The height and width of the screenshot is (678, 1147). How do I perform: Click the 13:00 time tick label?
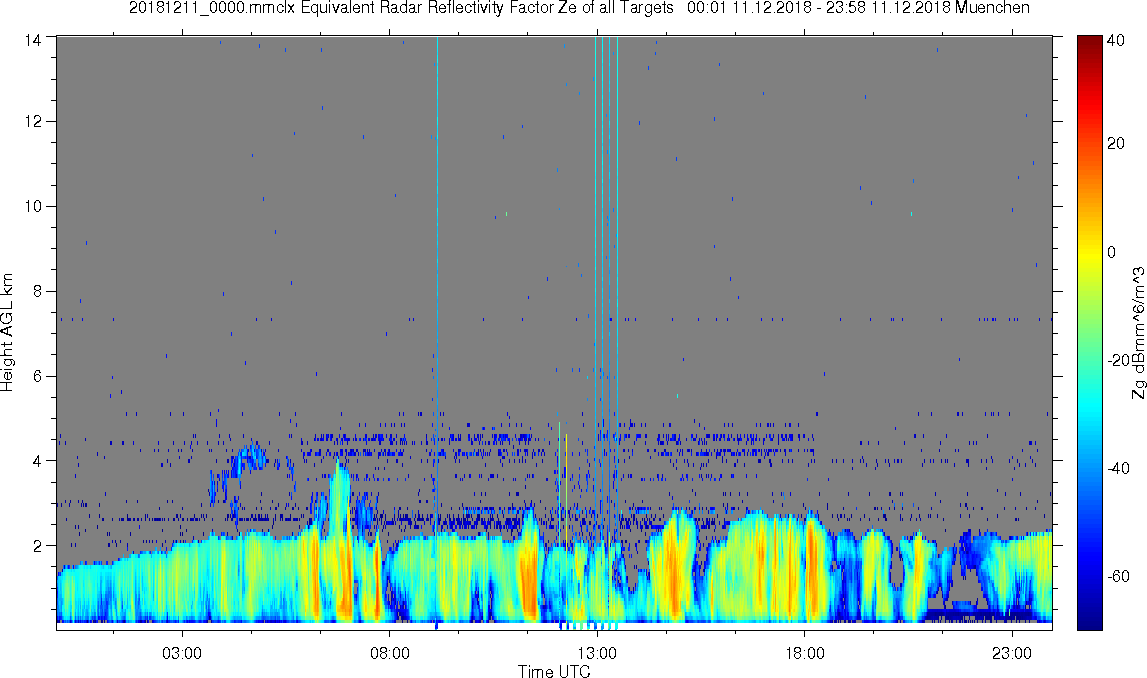click(x=597, y=653)
